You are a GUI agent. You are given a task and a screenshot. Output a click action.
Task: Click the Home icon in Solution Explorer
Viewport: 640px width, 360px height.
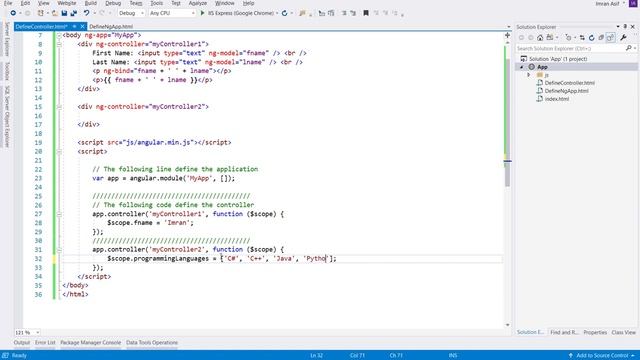click(540, 38)
